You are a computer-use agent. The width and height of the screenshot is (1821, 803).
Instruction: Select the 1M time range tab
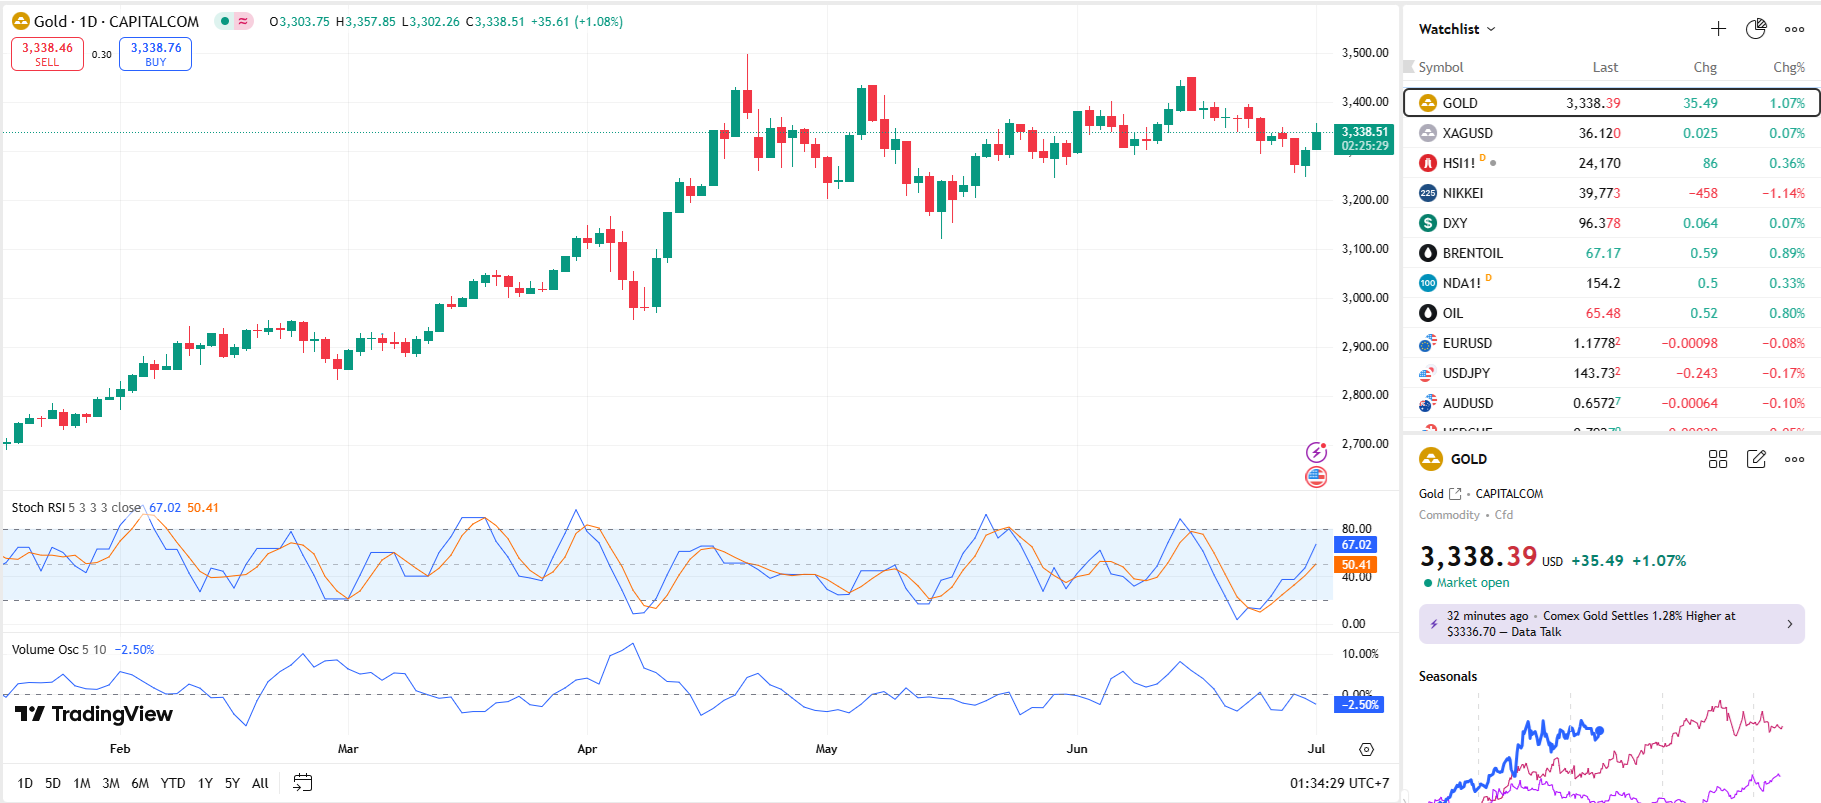82,783
